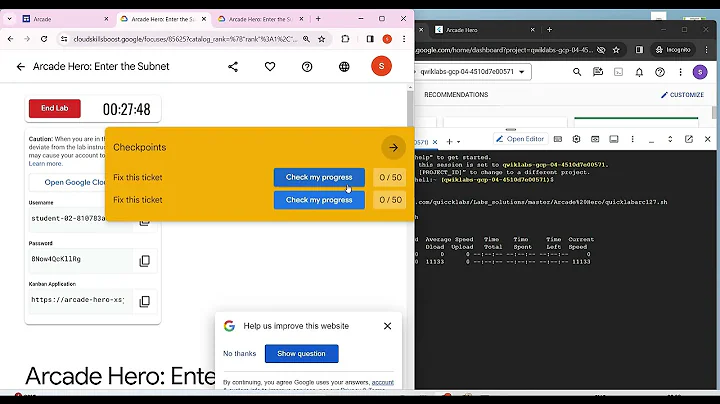Open the help question mark icon in lab header
The width and height of the screenshot is (720, 404).
307,67
